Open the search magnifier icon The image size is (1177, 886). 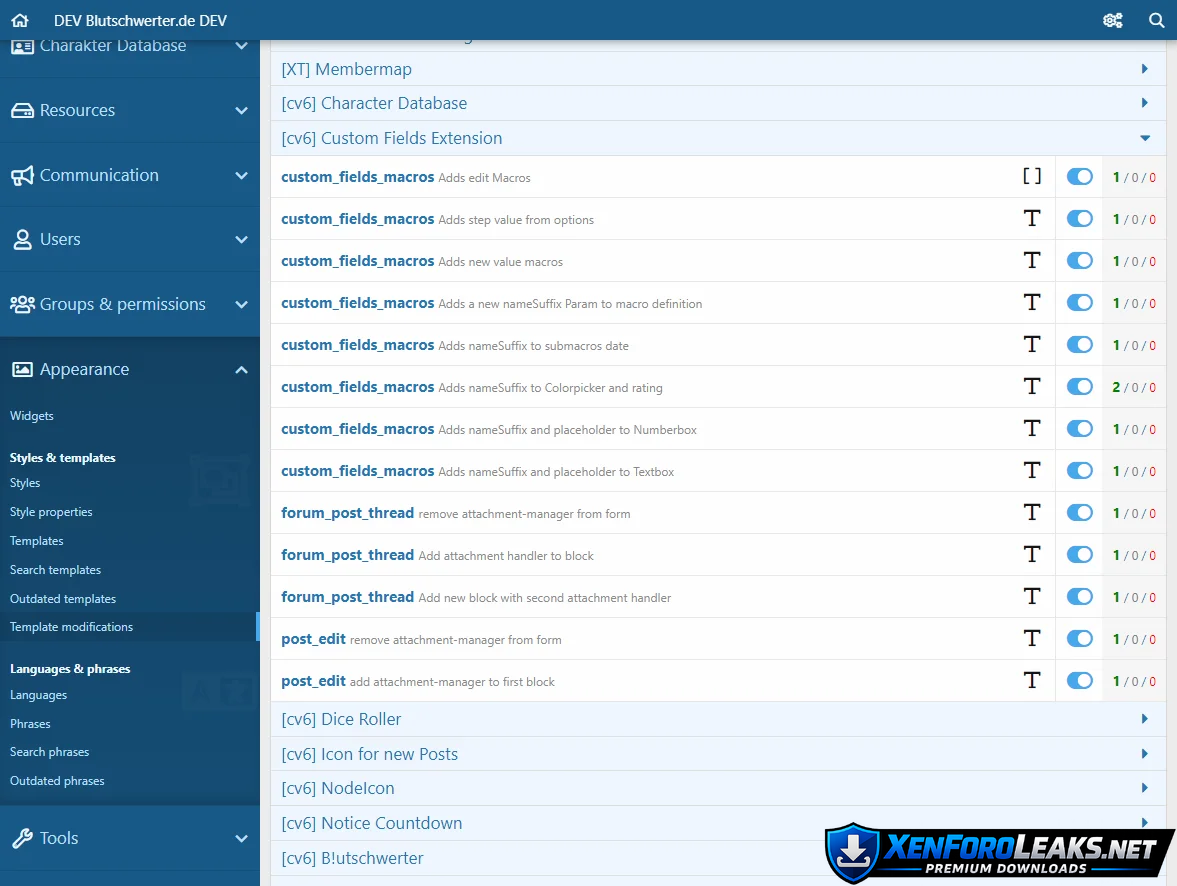[x=1156, y=20]
